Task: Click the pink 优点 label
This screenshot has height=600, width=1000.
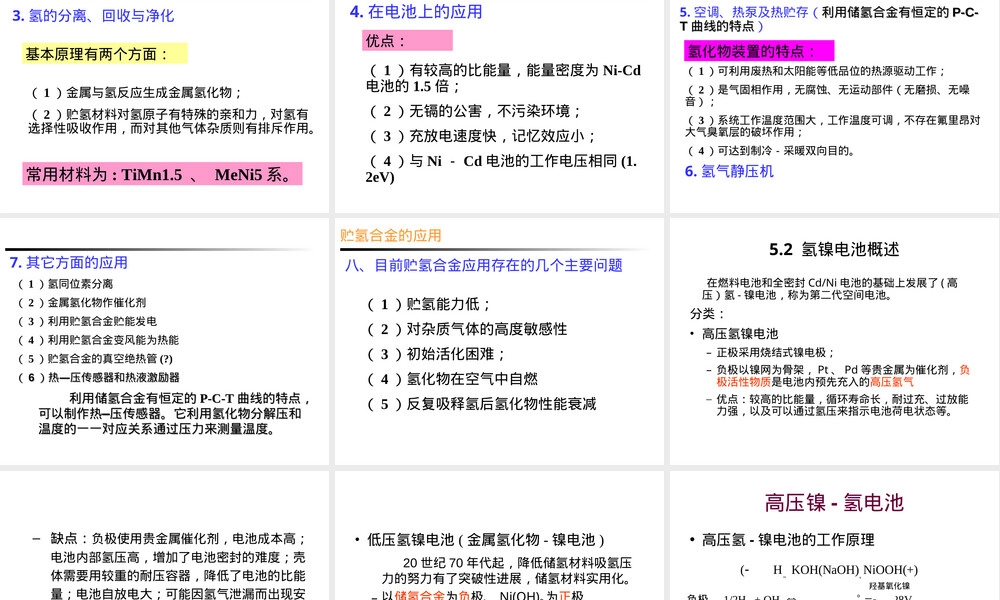Action: (408, 40)
